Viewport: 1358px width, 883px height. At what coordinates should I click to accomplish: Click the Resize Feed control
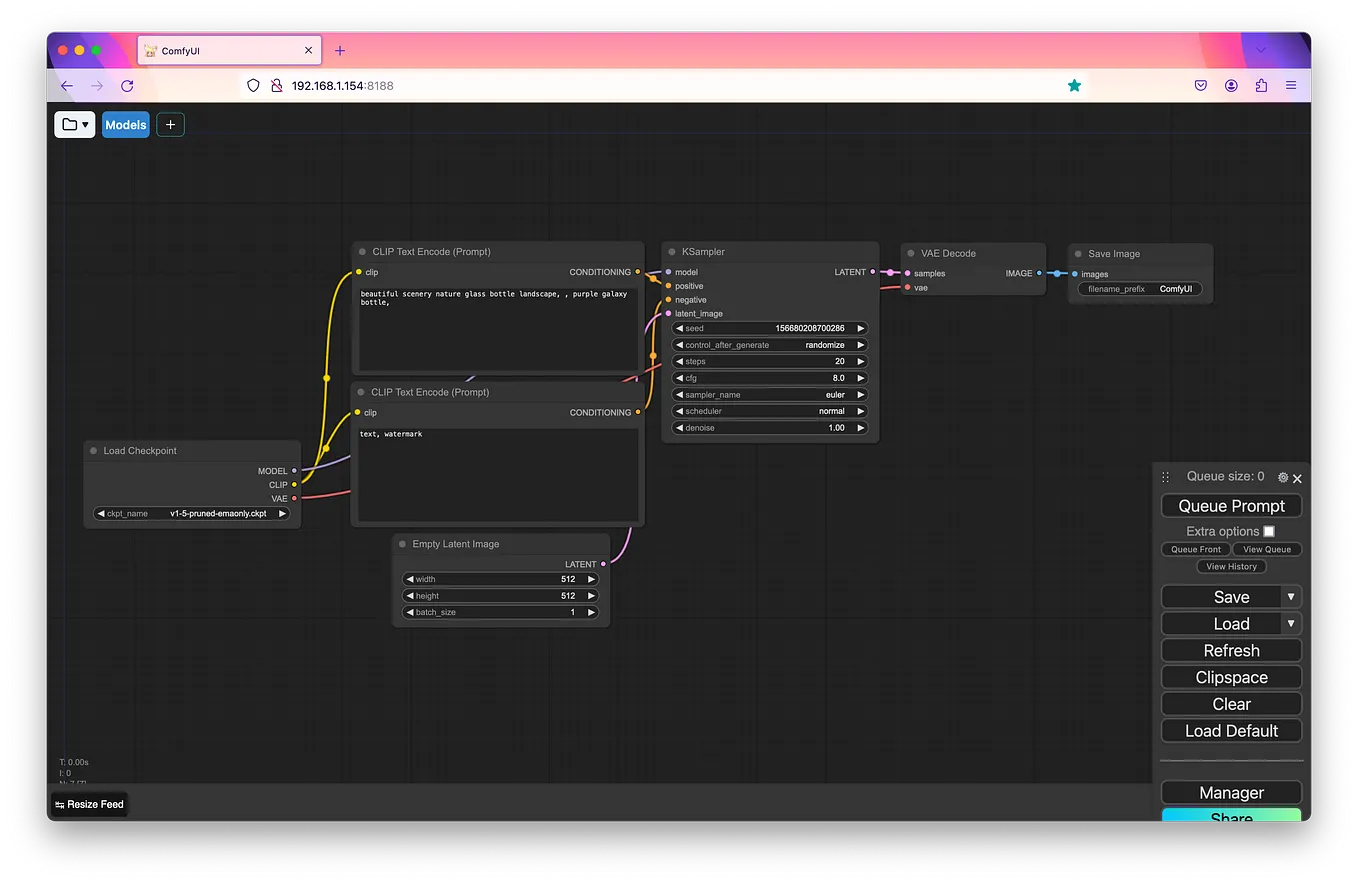pos(88,804)
